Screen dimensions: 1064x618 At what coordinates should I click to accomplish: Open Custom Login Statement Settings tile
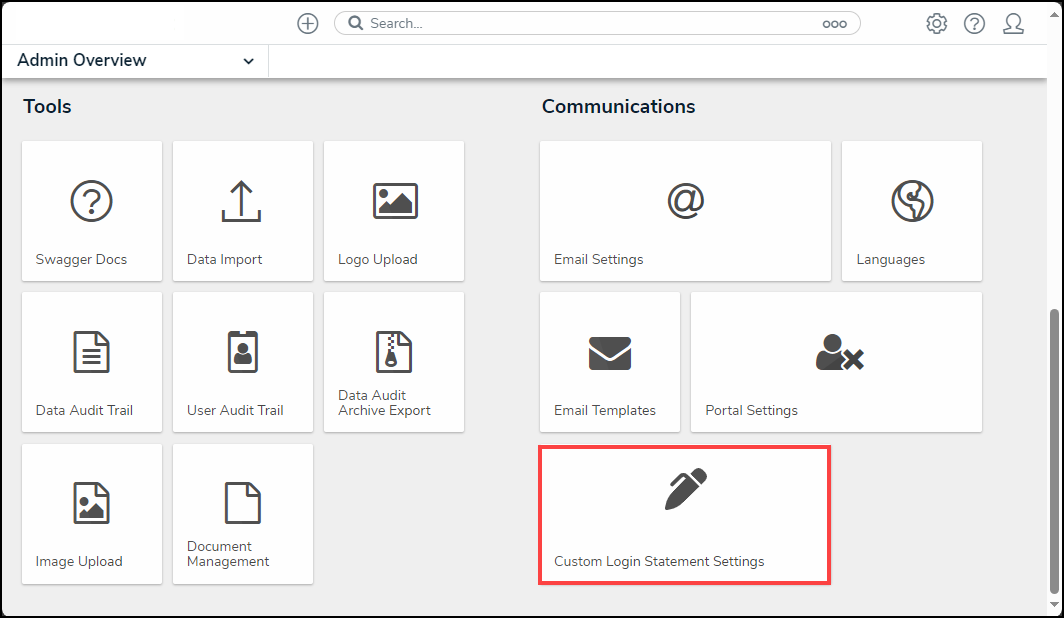point(685,514)
